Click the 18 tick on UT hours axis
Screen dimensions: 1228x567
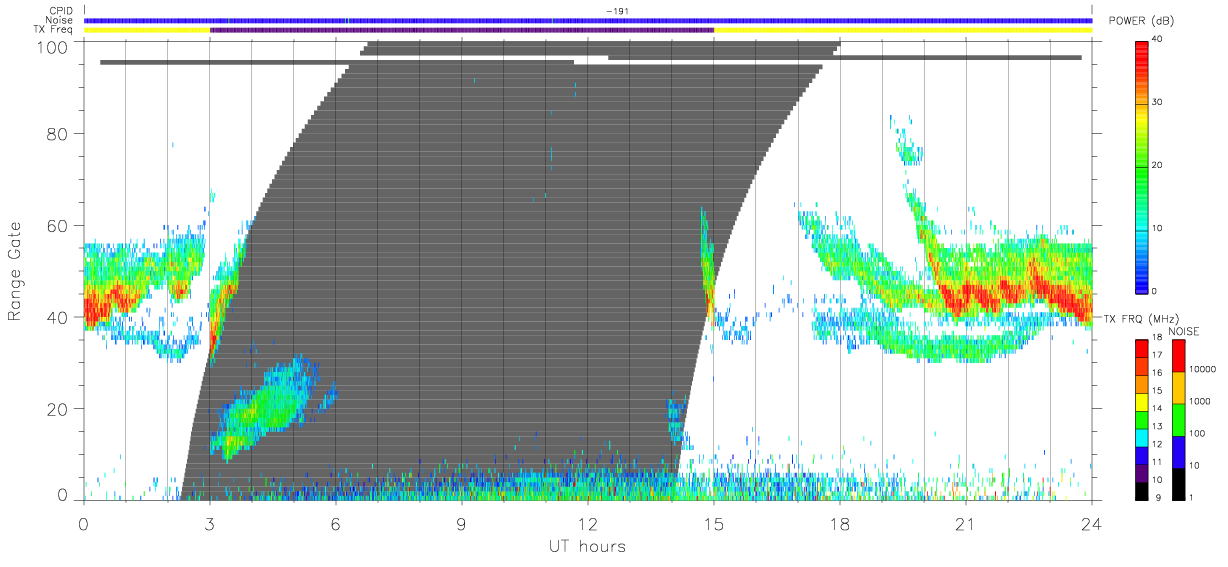840,523
